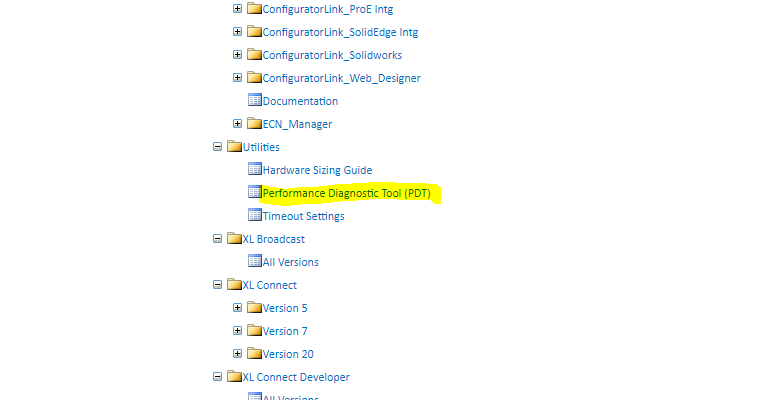
Task: Click the Hardware Sizing Guide list icon
Action: 255,169
